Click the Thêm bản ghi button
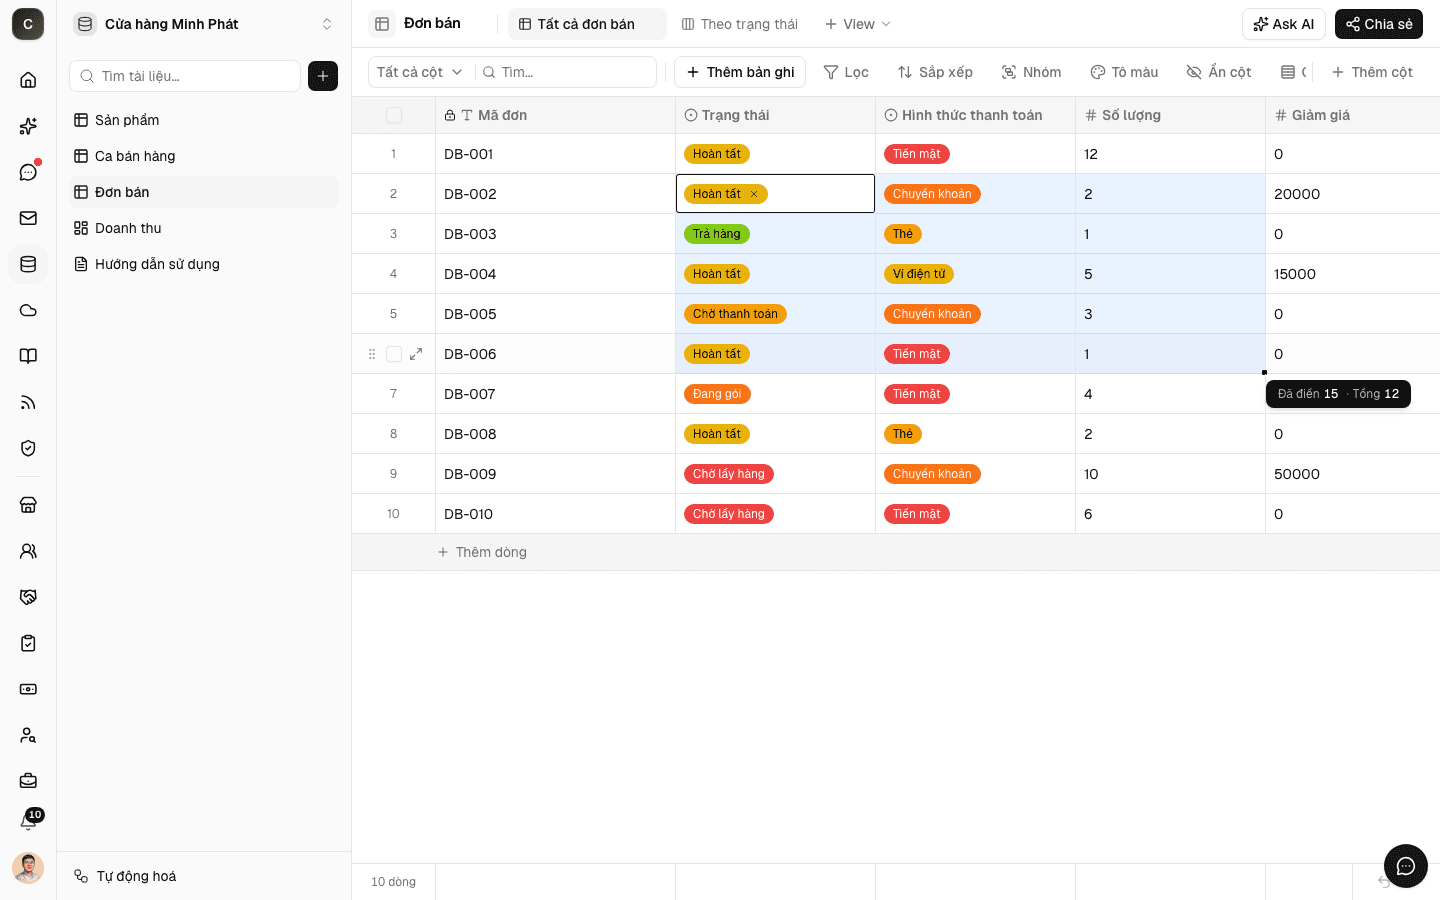 point(740,72)
